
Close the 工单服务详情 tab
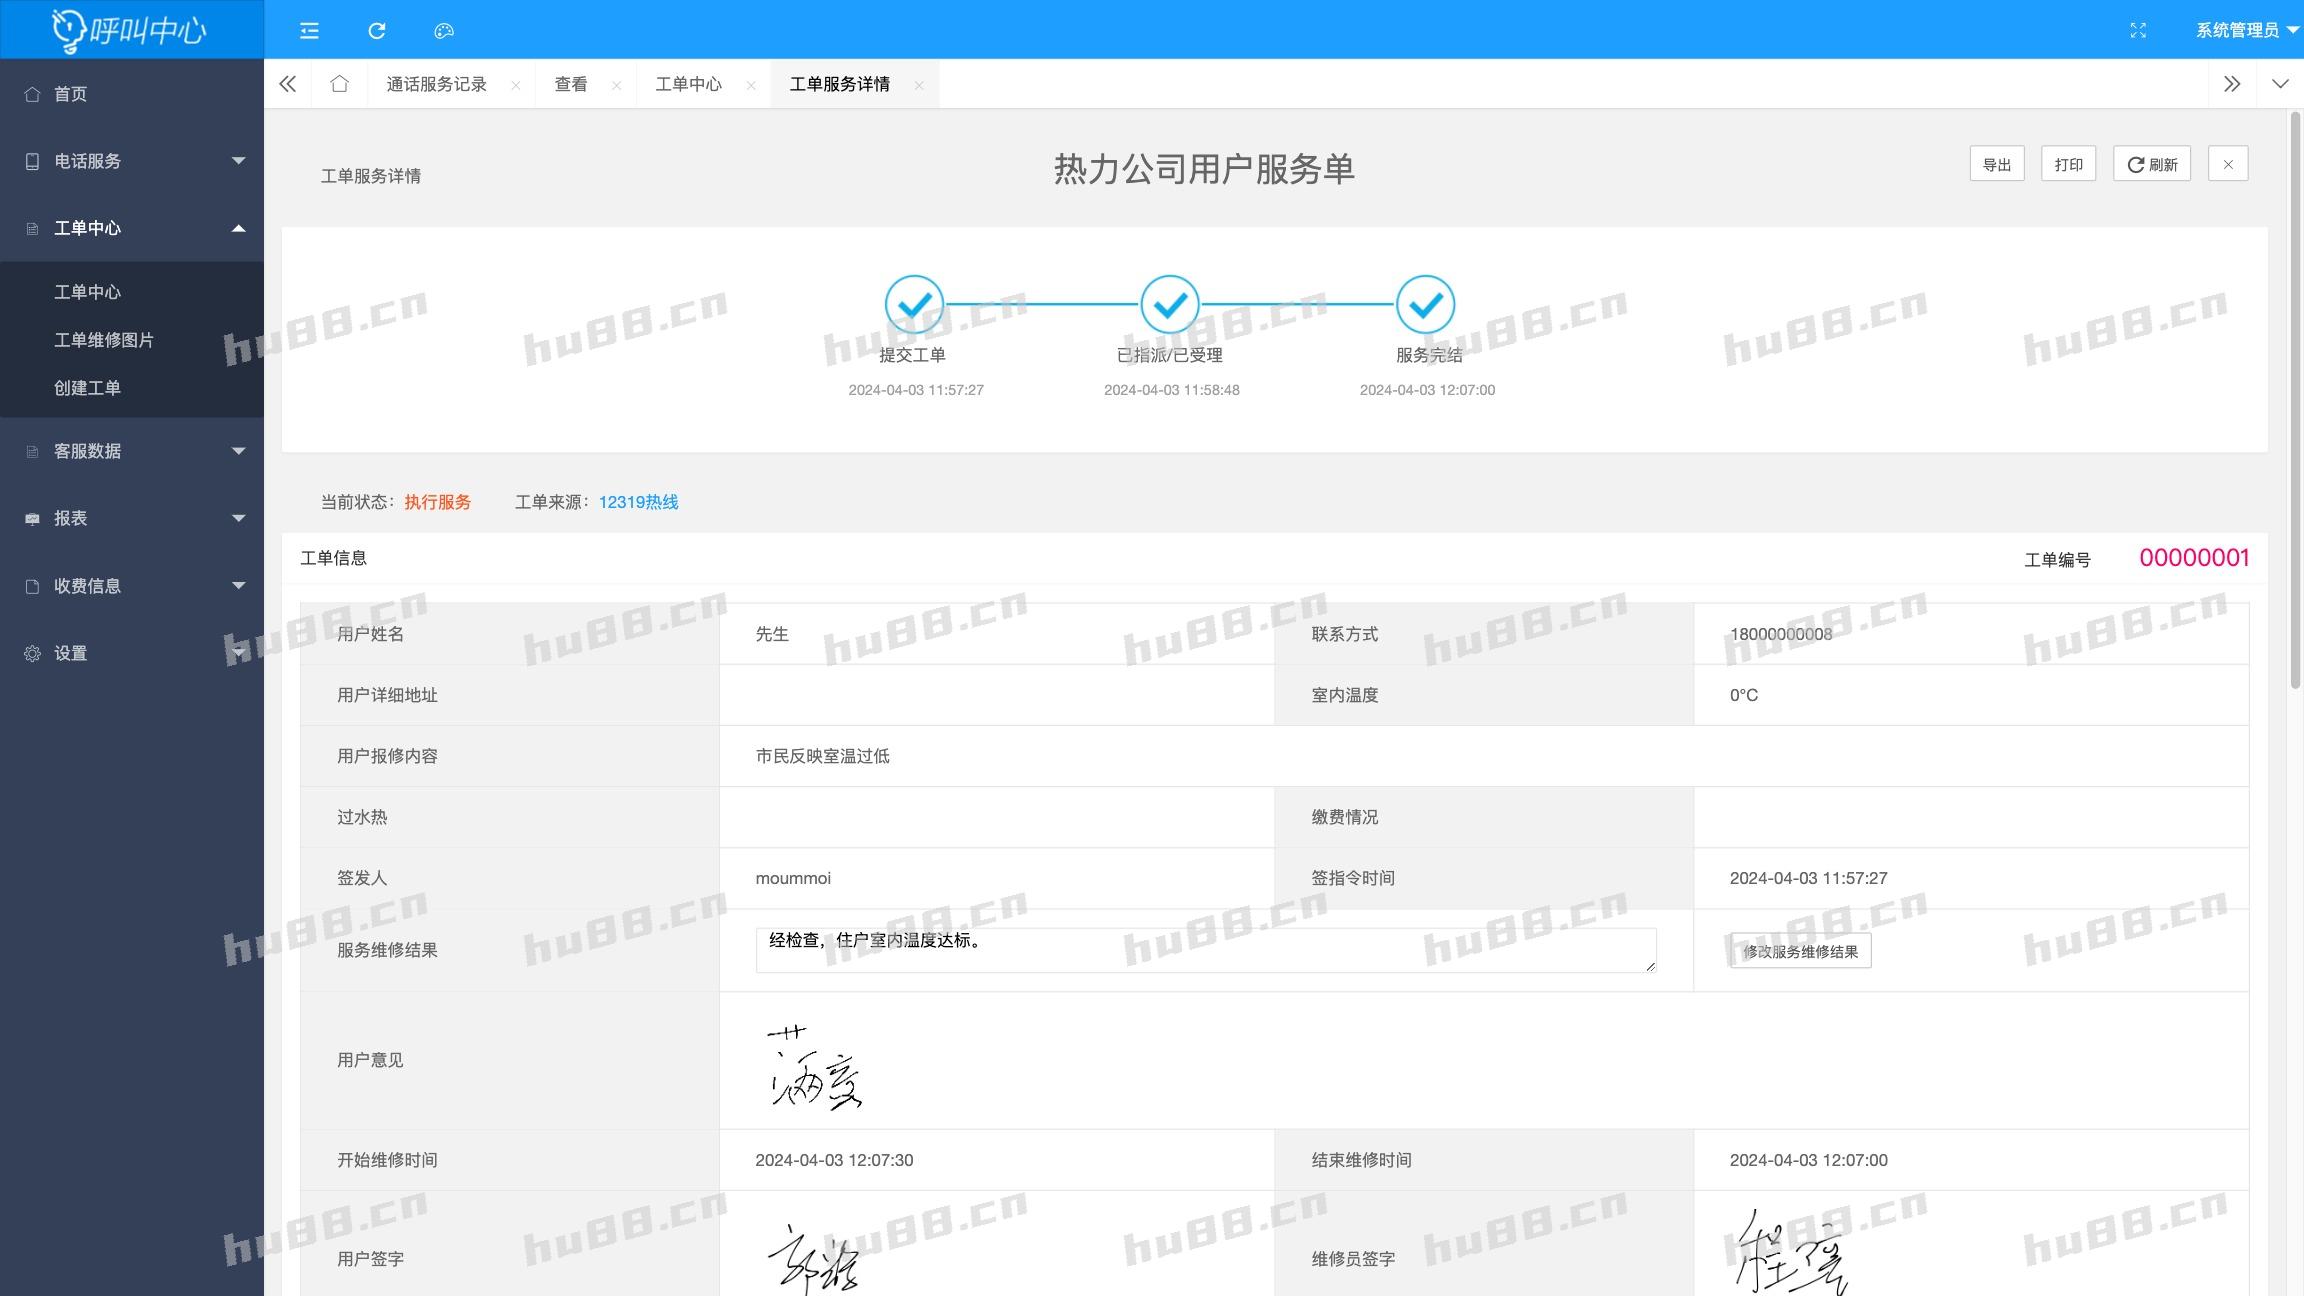pos(919,86)
